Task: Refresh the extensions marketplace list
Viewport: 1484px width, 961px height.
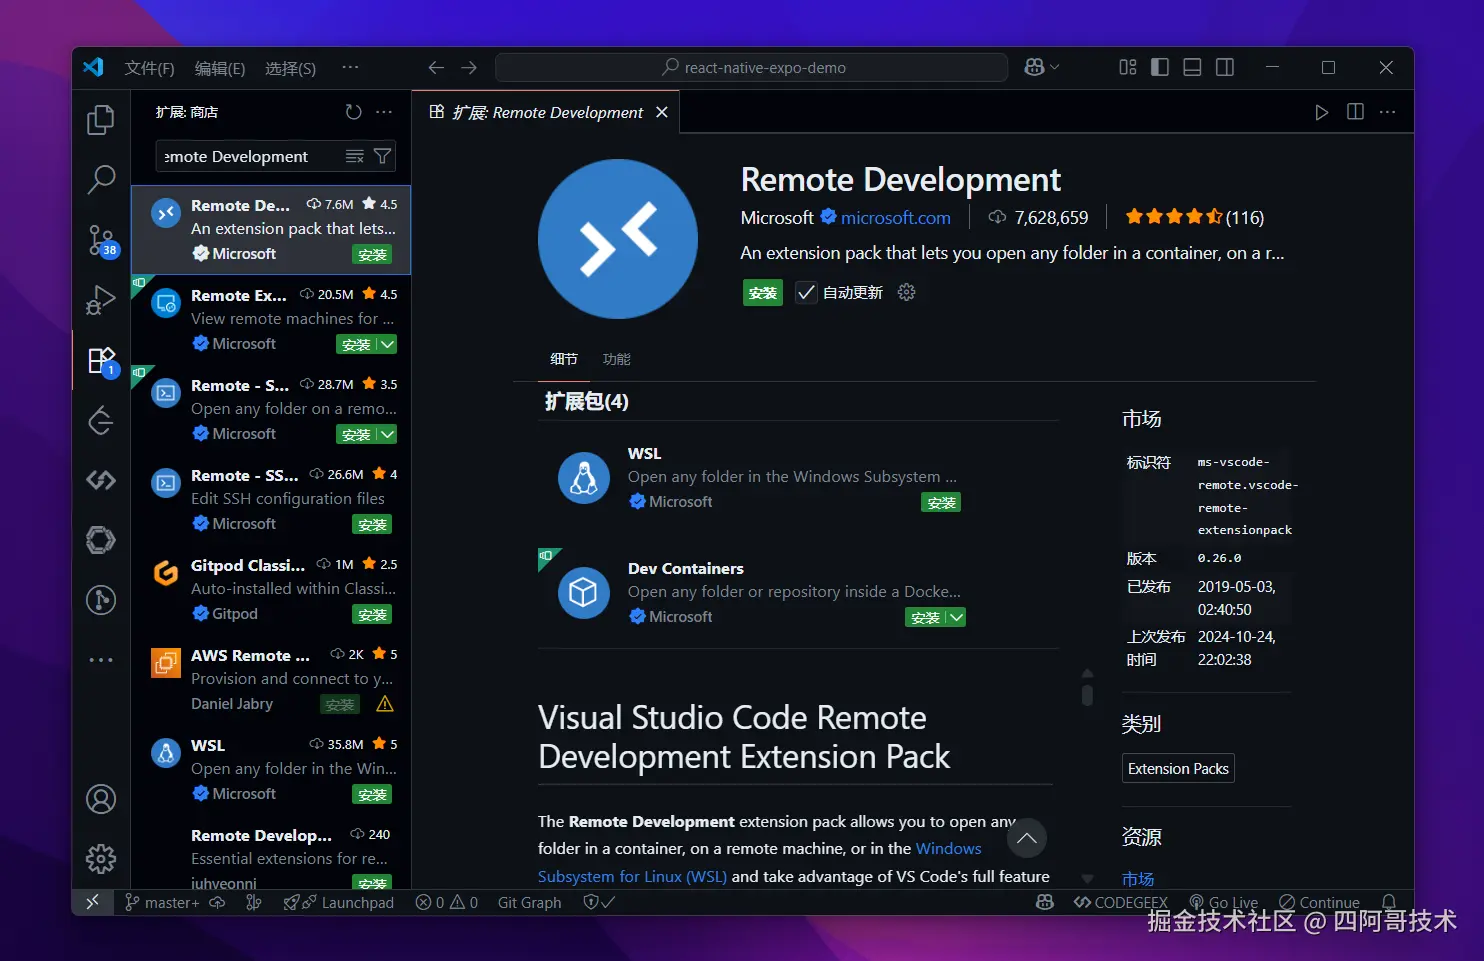Action: point(353,112)
